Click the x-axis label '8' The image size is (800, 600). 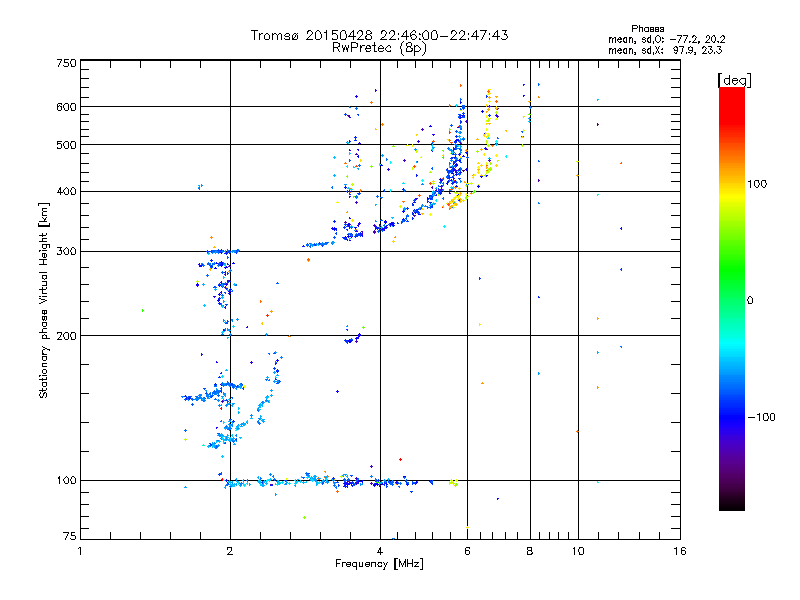(x=530, y=551)
